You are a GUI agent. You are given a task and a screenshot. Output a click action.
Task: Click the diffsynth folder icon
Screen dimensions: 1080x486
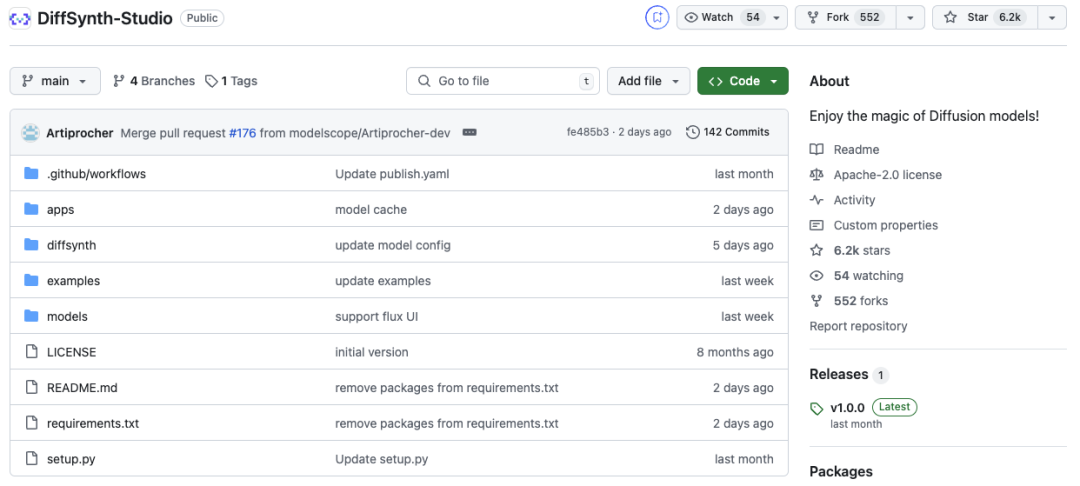coord(31,245)
